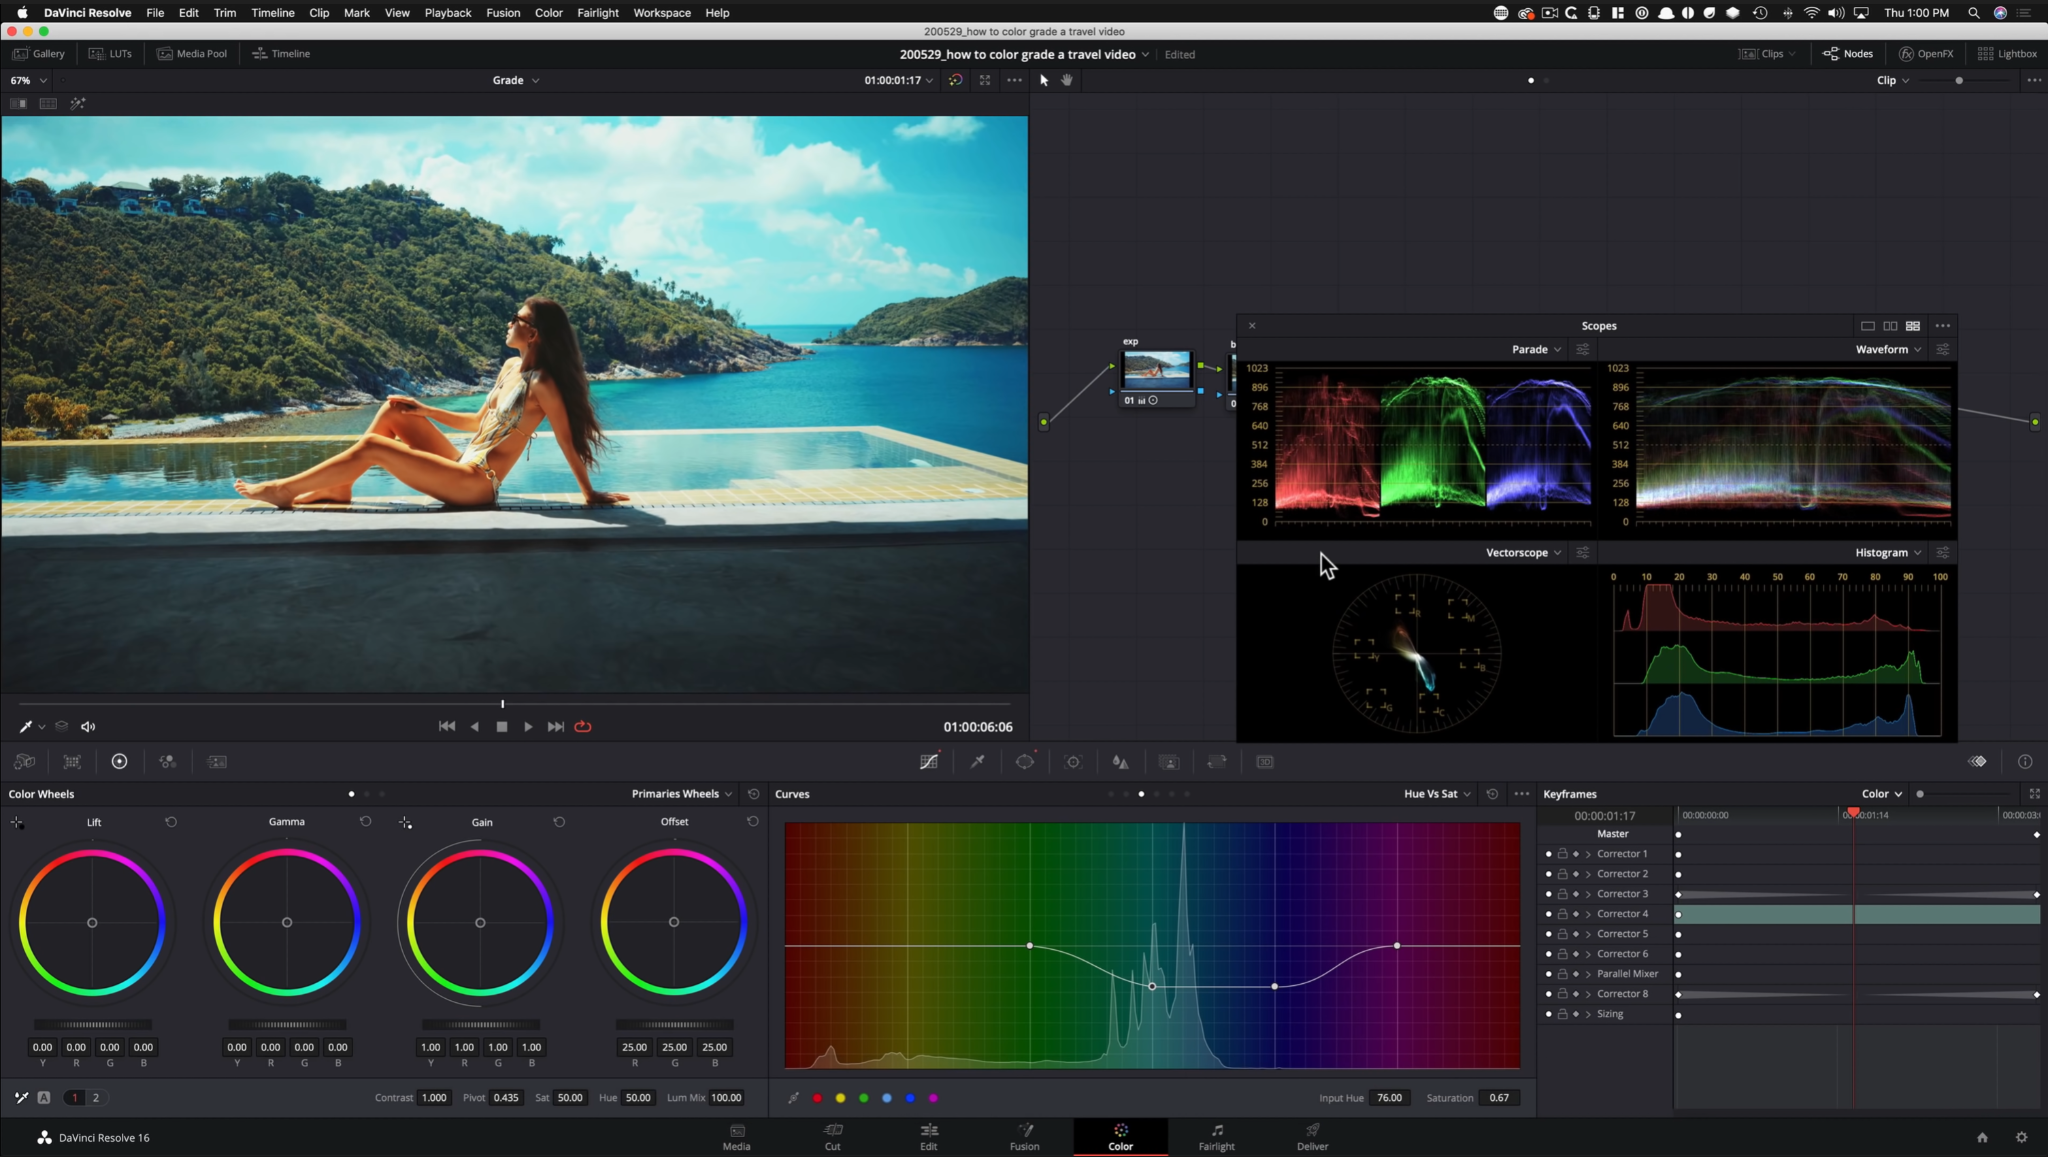The width and height of the screenshot is (2048, 1157).
Task: Click the loop playback icon
Action: [x=583, y=727]
